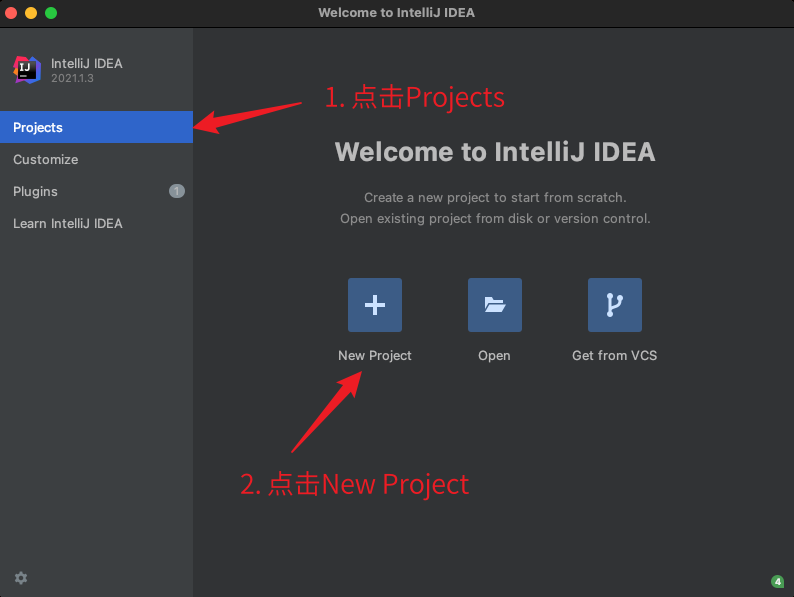Image resolution: width=794 pixels, height=597 pixels.
Task: Click the window title bar text
Action: pos(396,13)
